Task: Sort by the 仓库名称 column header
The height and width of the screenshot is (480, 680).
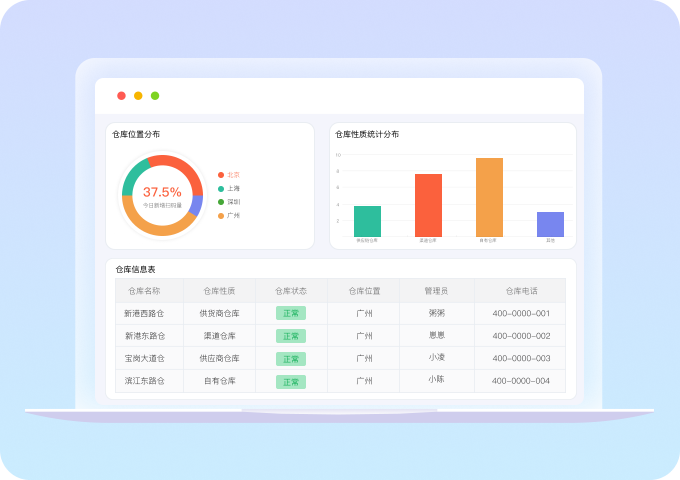Action: 144,291
